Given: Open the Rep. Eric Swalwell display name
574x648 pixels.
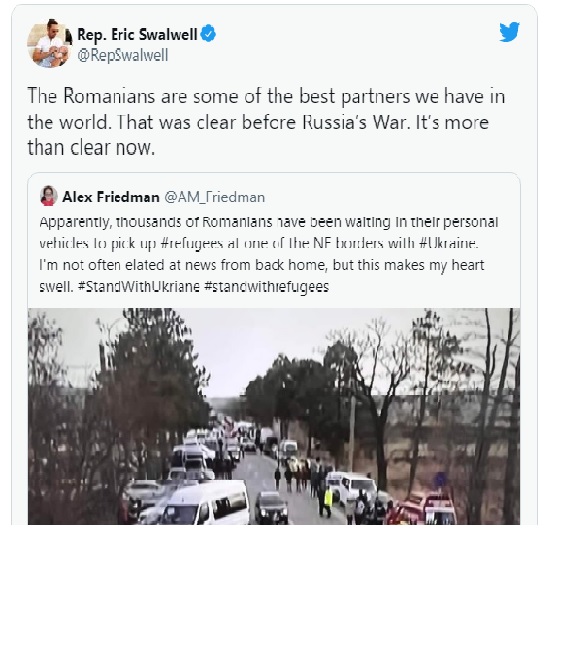Looking at the screenshot, I should (x=137, y=35).
